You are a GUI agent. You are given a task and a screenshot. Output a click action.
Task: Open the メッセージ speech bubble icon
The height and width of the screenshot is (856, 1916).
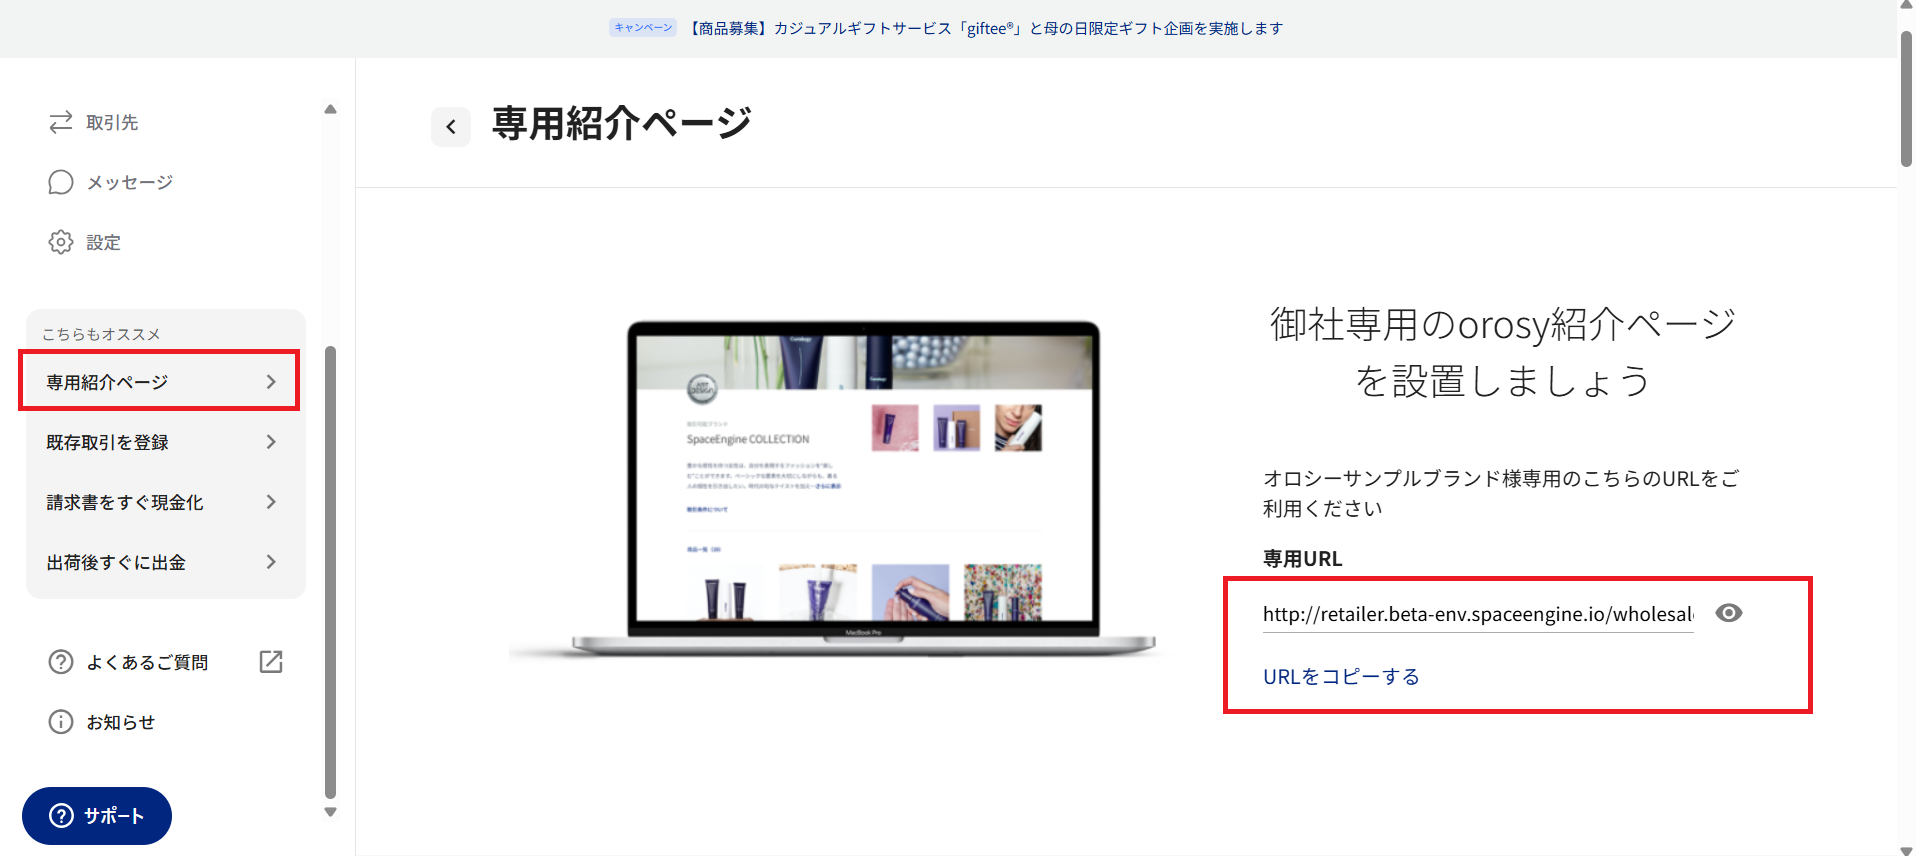61,182
